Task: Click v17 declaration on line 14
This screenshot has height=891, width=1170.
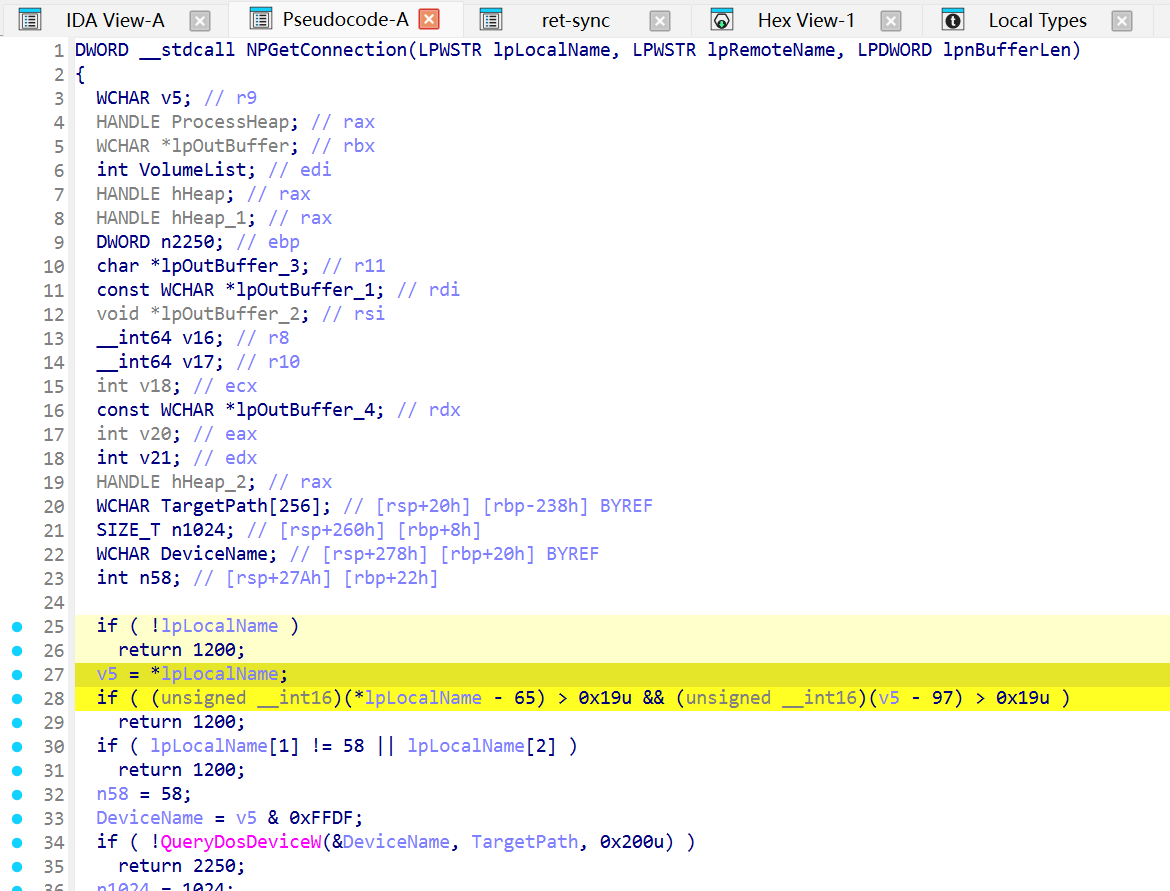Action: pyautogui.click(x=198, y=362)
